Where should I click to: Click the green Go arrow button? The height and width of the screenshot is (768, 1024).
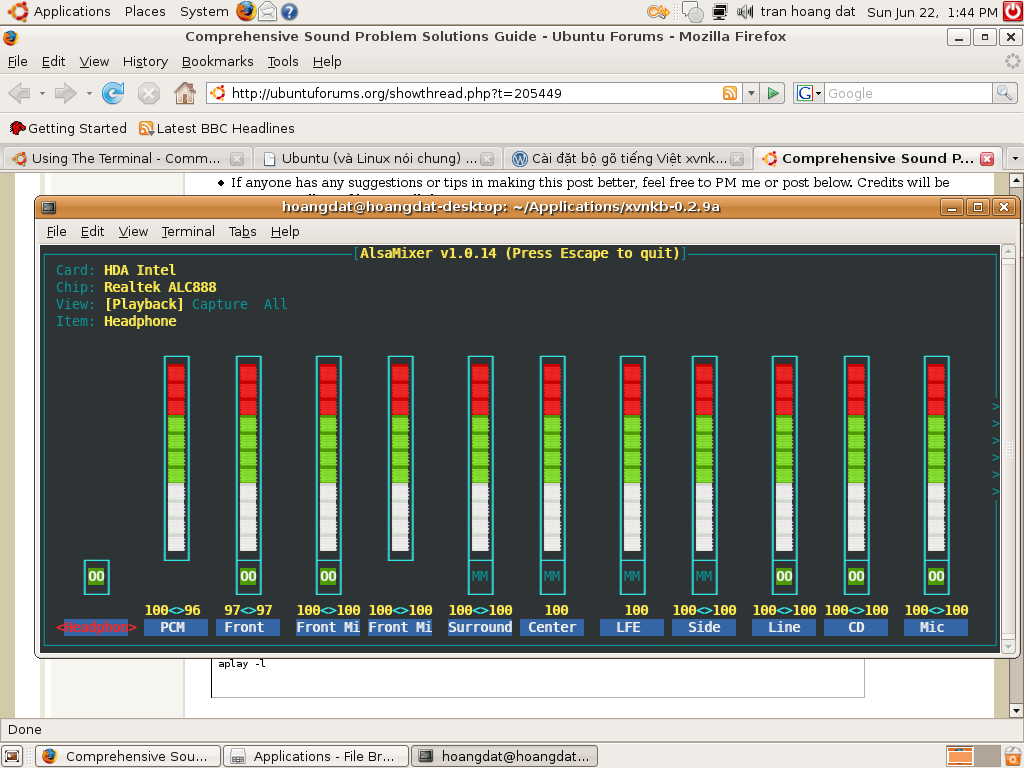point(773,93)
